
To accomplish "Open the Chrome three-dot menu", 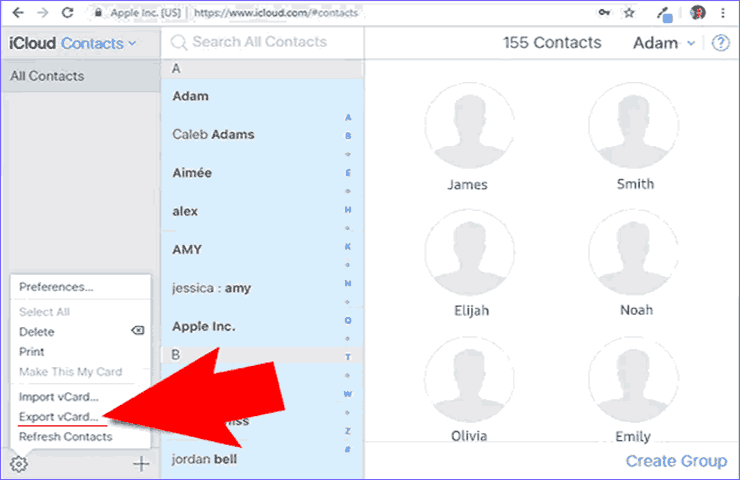I will (723, 13).
